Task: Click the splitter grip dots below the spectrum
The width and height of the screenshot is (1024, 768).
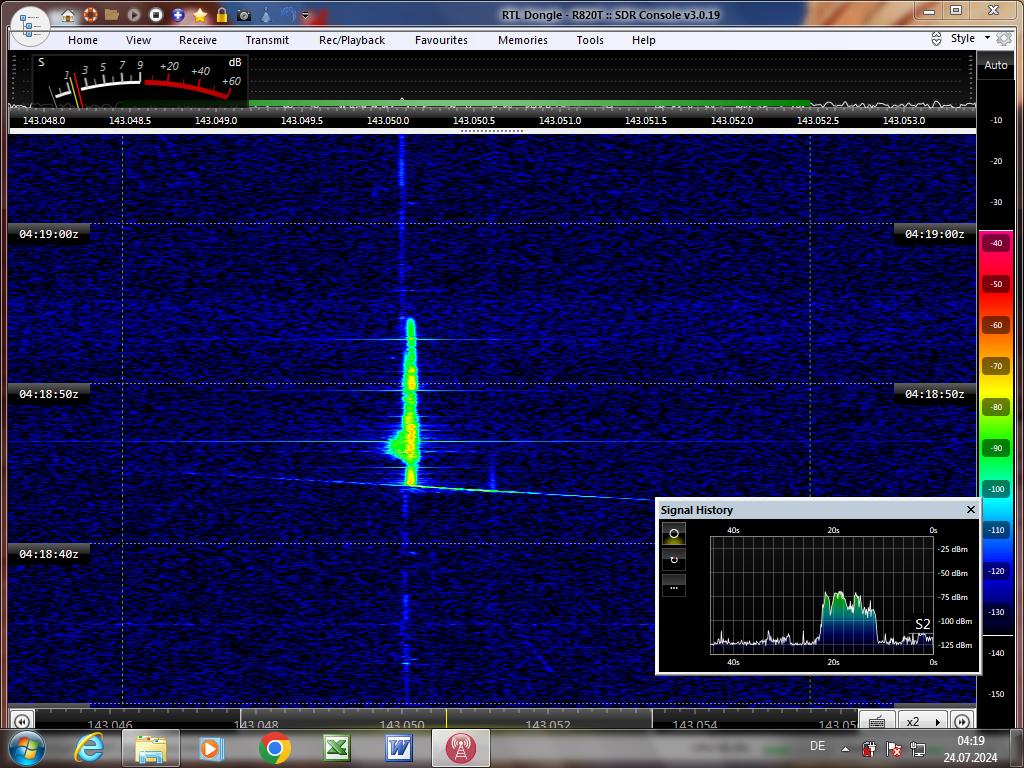Action: pos(492,131)
